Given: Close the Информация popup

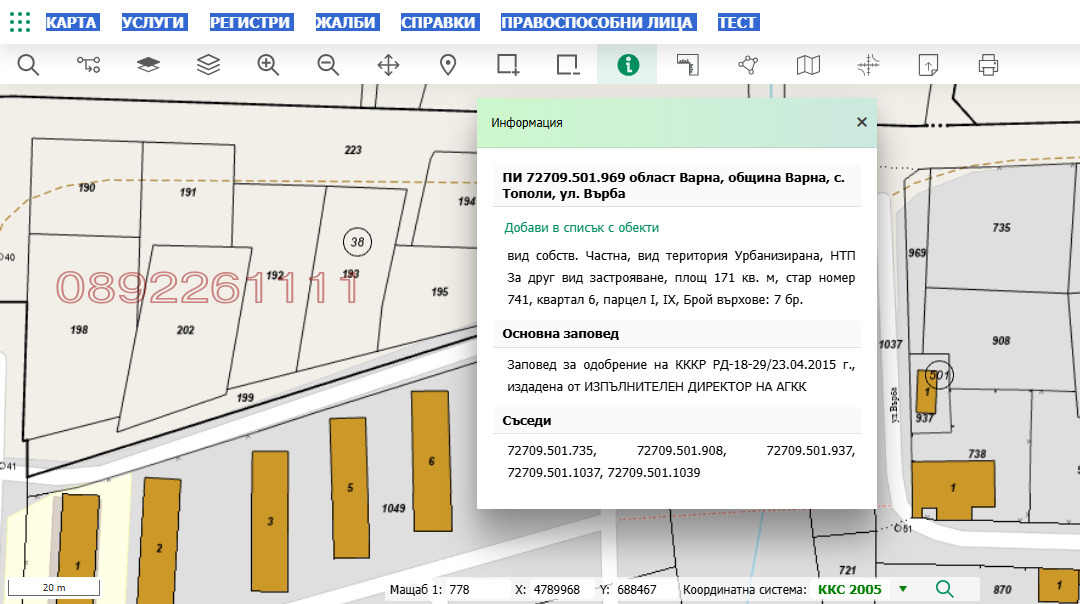Looking at the screenshot, I should click(861, 122).
